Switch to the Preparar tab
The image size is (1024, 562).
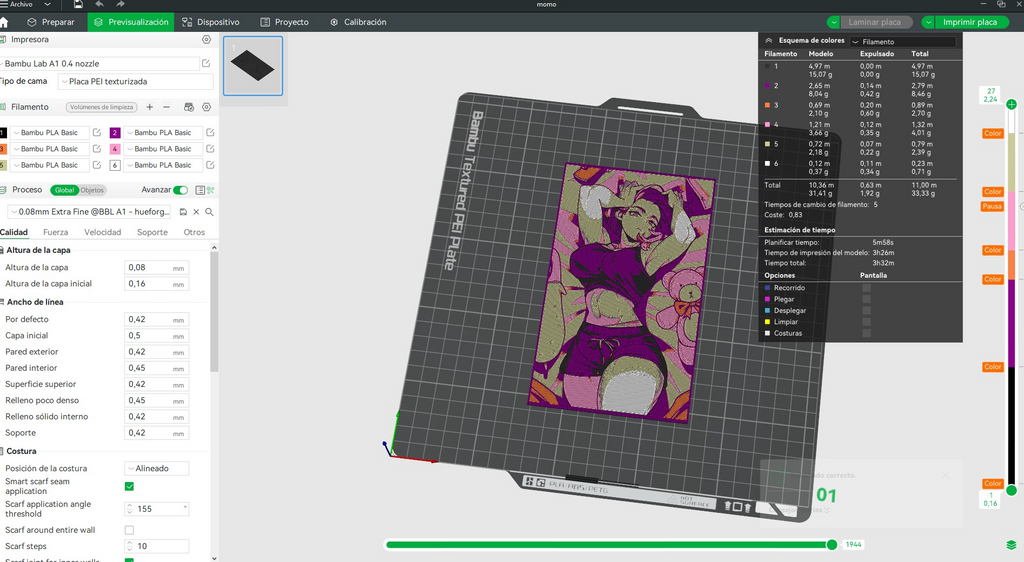click(x=51, y=22)
